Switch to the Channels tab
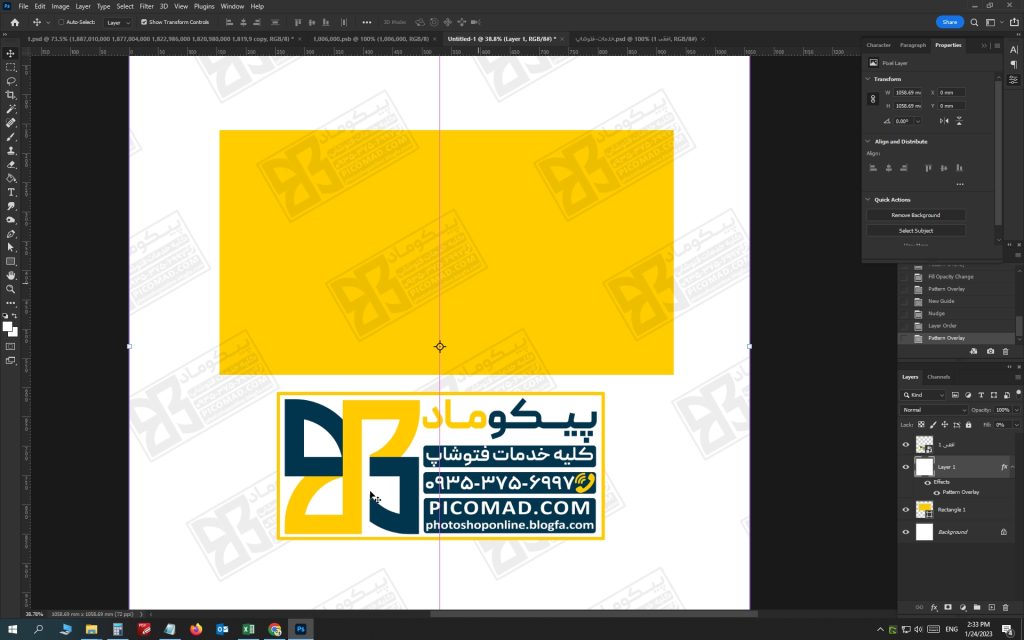Screen dimensions: 1024x640 pos(938,377)
